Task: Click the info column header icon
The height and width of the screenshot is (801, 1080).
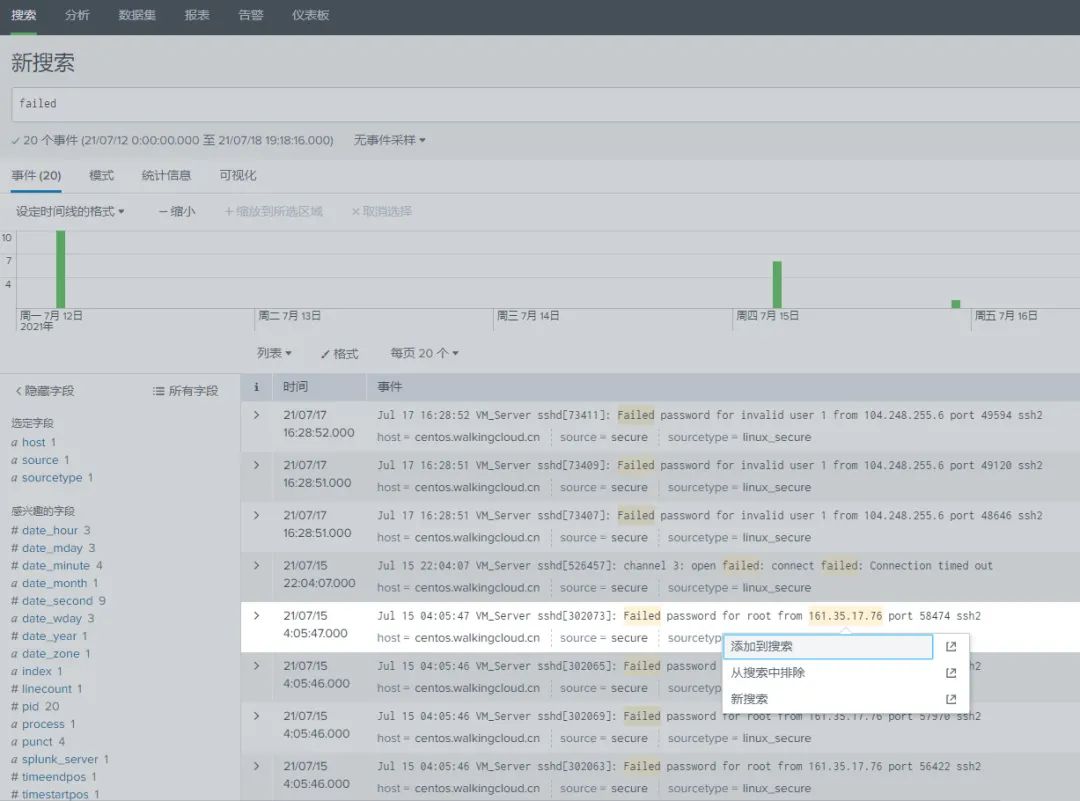Action: click(256, 387)
